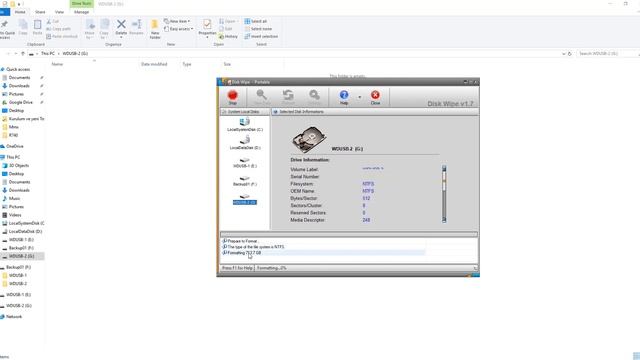Click Select none in the ribbon
Image resolution: width=640 pixels, height=360 pixels.
click(x=258, y=29)
